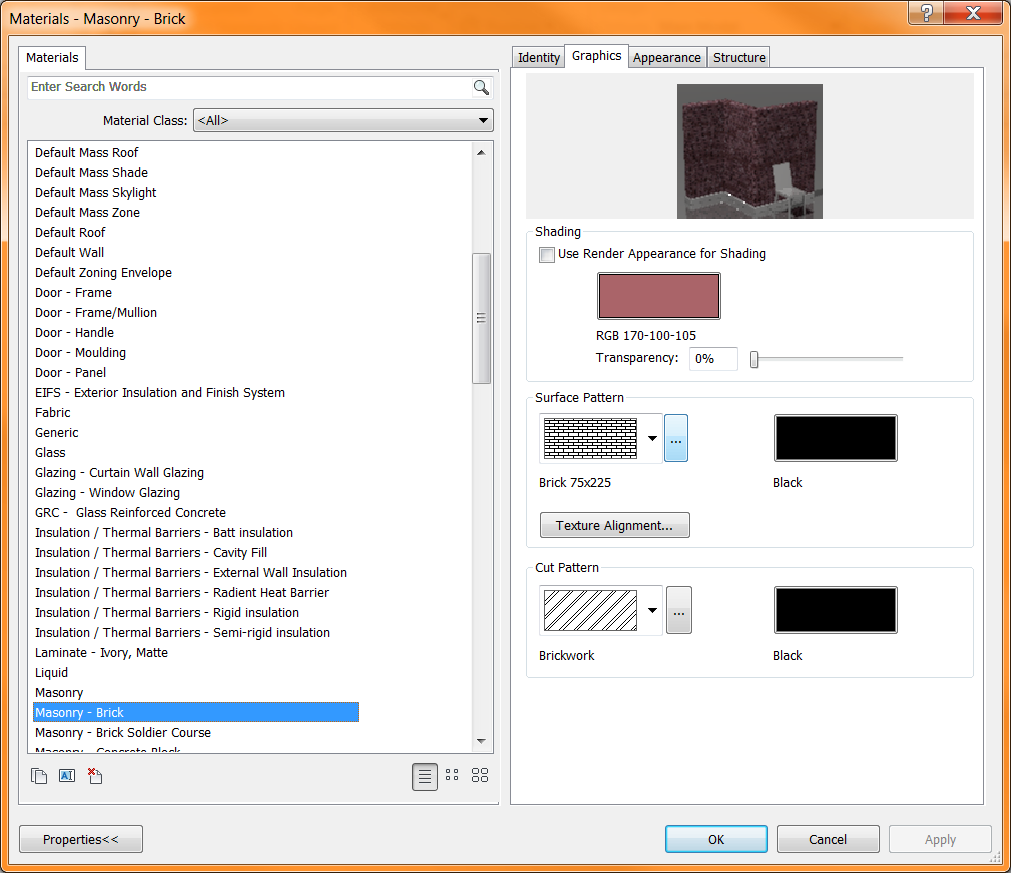Switch material list to small icons view
1011x873 pixels.
(452, 775)
